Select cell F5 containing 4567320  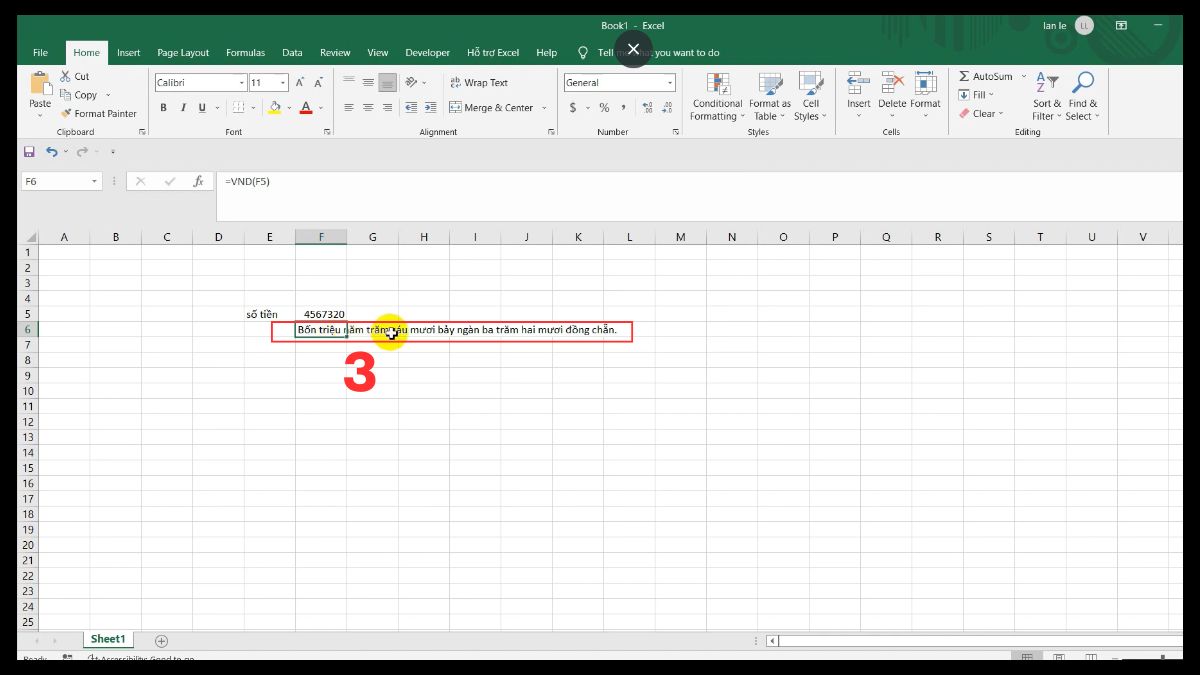(320, 313)
